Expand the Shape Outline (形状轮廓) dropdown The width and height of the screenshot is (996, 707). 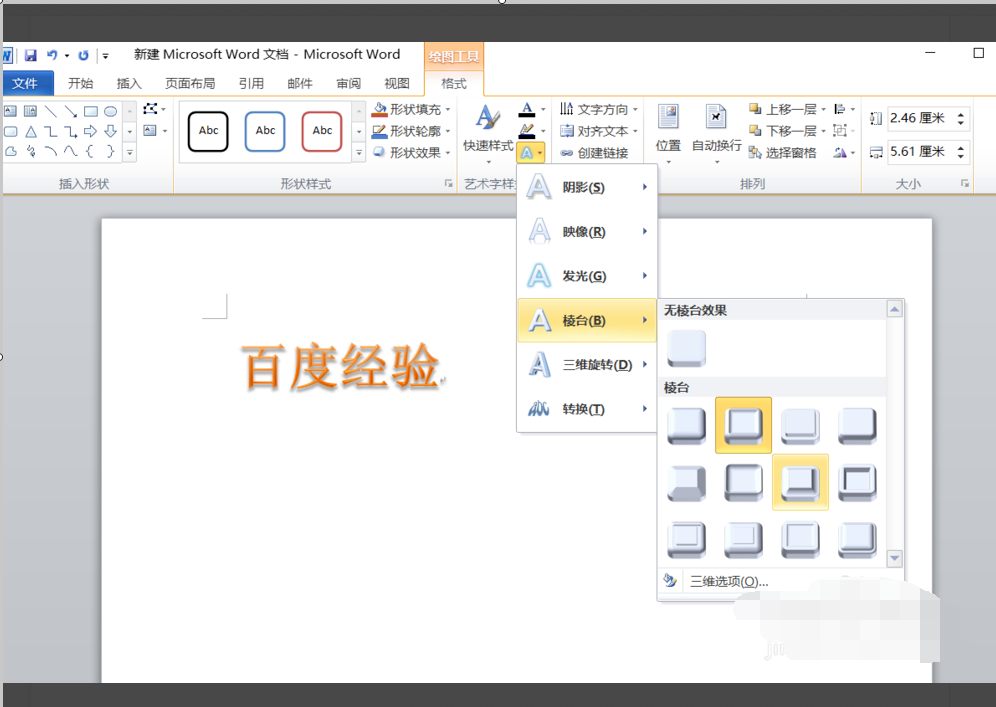tap(448, 131)
